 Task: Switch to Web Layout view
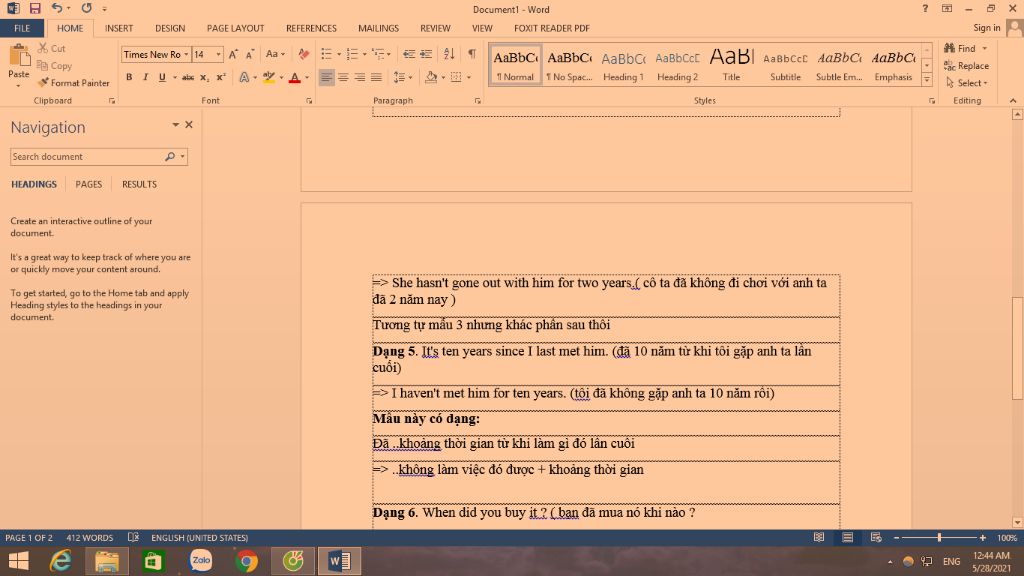(876, 537)
